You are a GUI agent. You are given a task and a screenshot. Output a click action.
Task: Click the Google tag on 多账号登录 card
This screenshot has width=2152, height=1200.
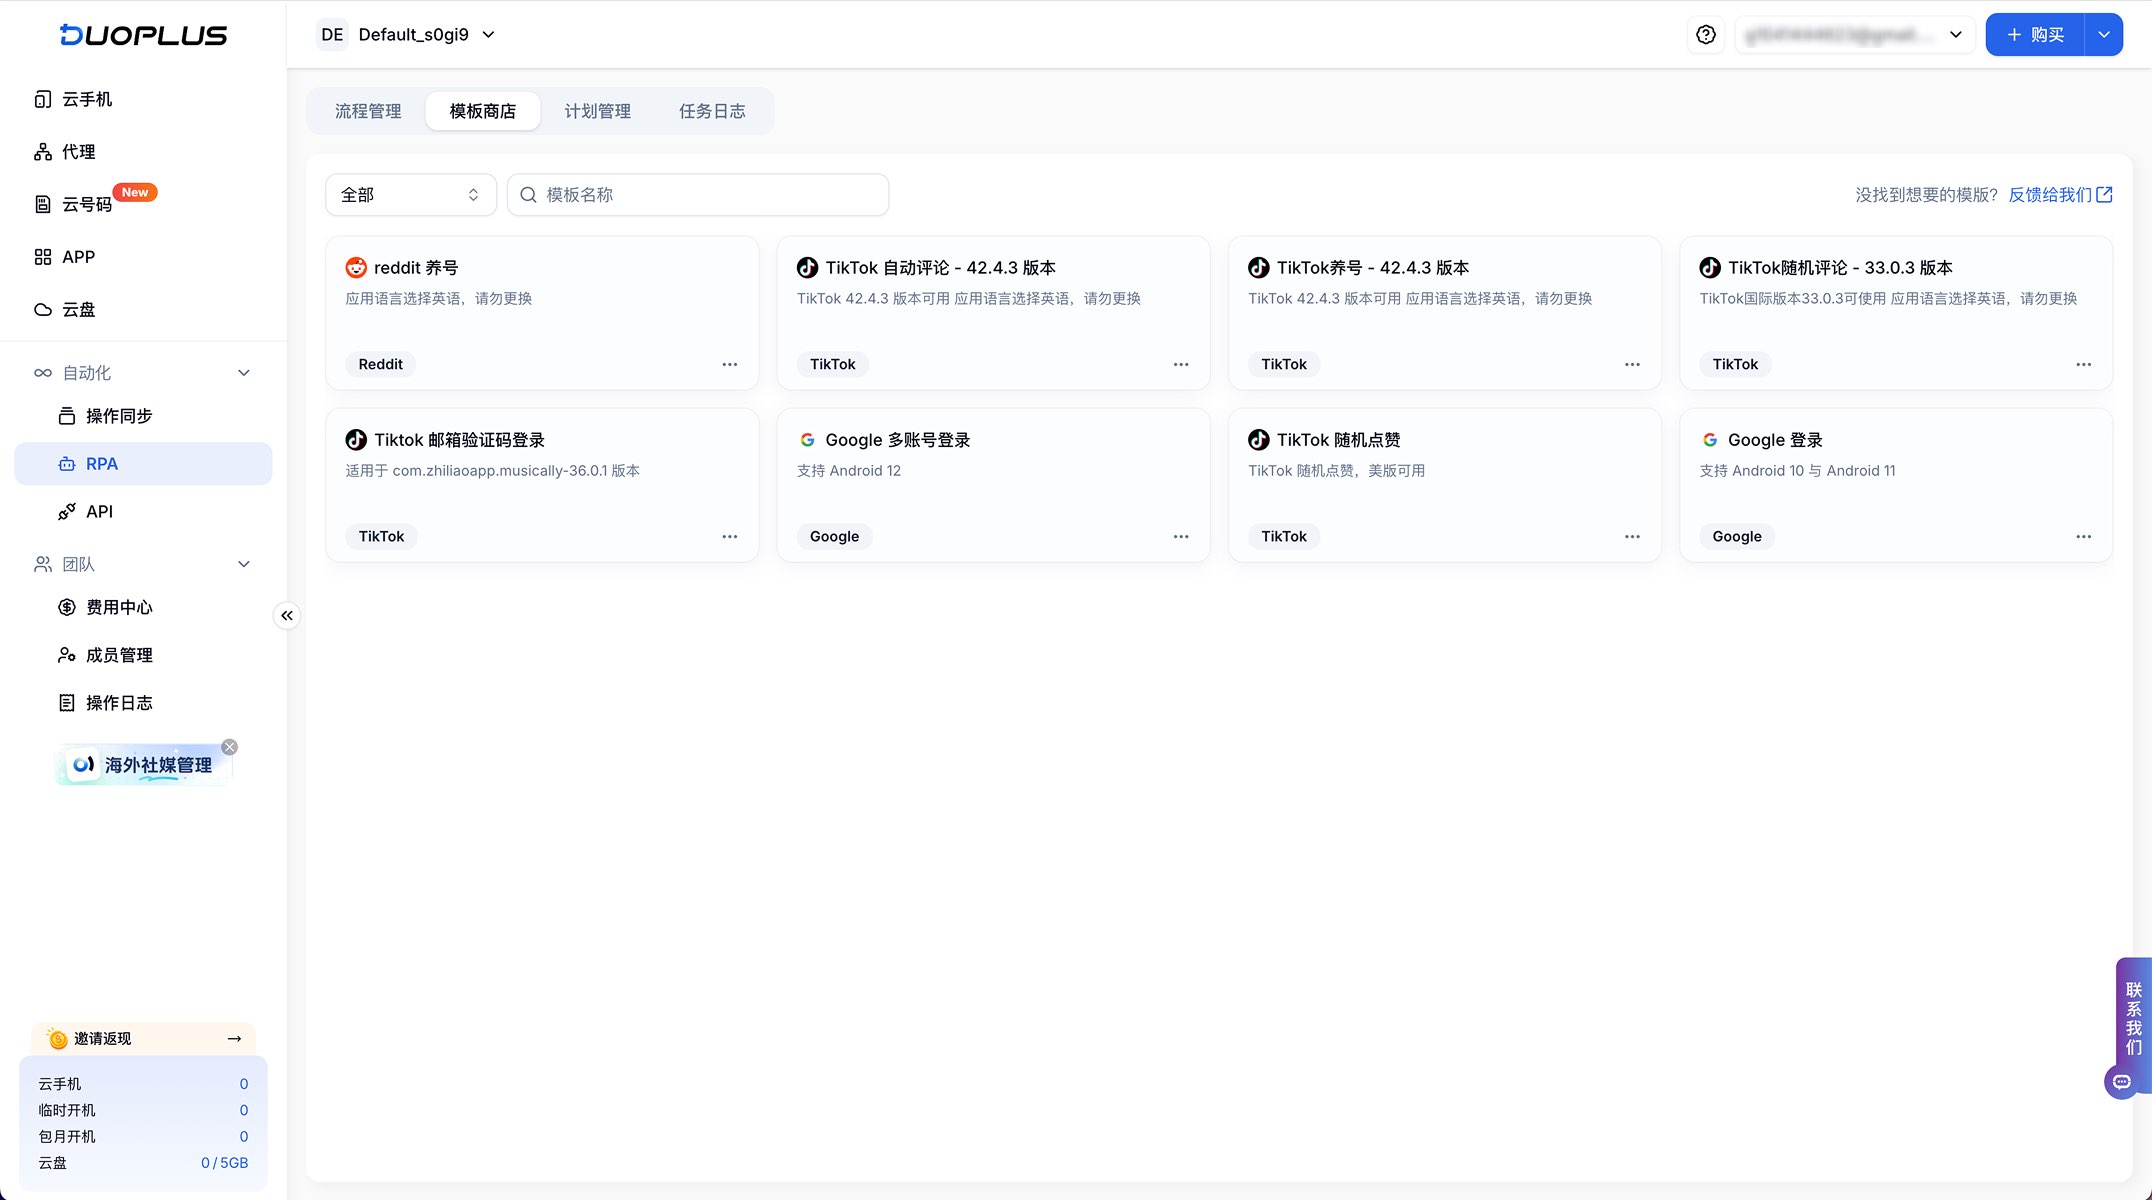point(834,536)
